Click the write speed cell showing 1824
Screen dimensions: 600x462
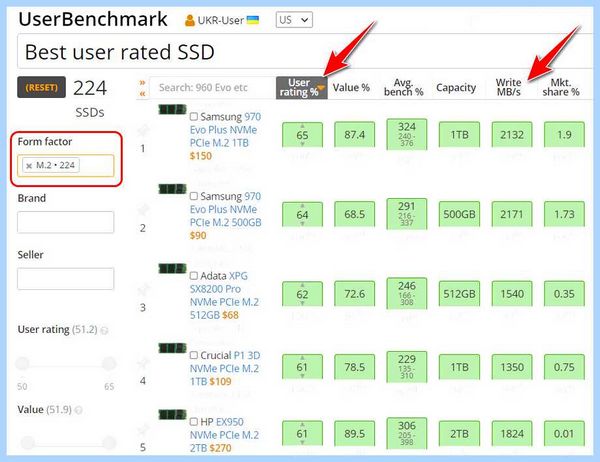tap(512, 433)
